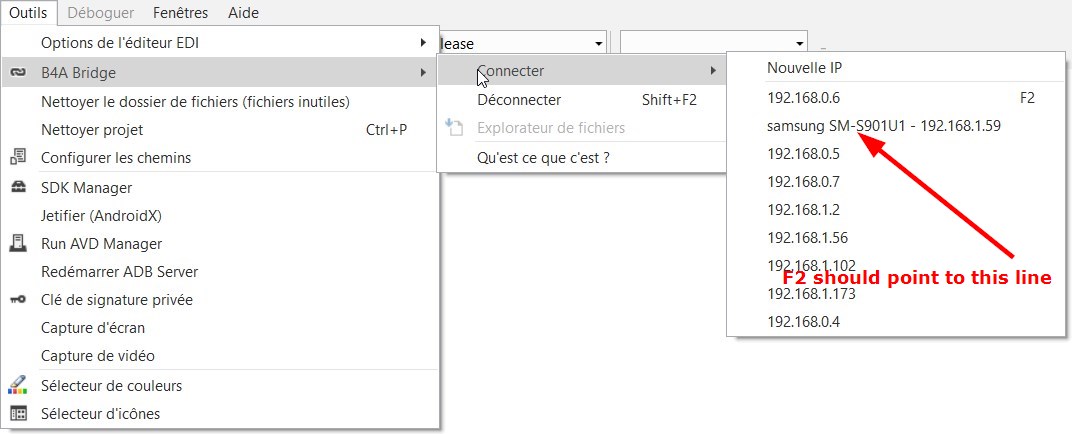Click the B4A Bridge link icon
This screenshot has height=434, width=1072.
tap(18, 72)
